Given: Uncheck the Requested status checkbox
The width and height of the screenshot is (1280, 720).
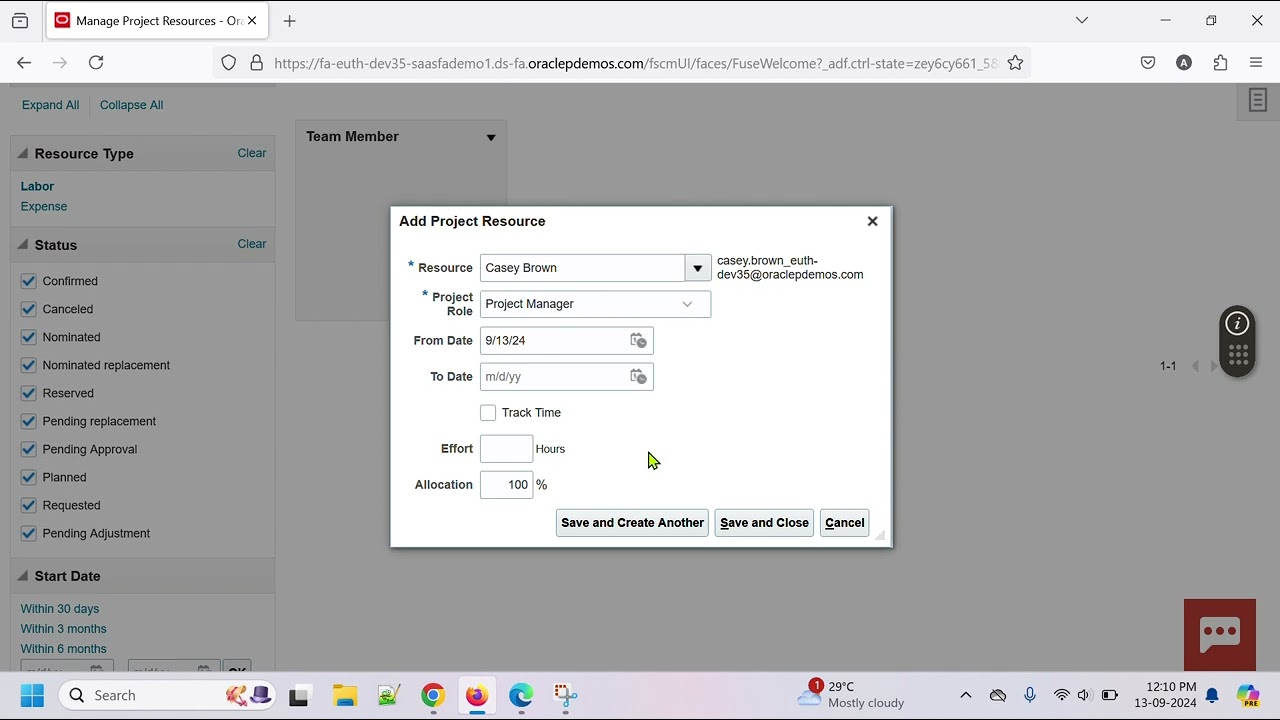Looking at the screenshot, I should [x=28, y=505].
